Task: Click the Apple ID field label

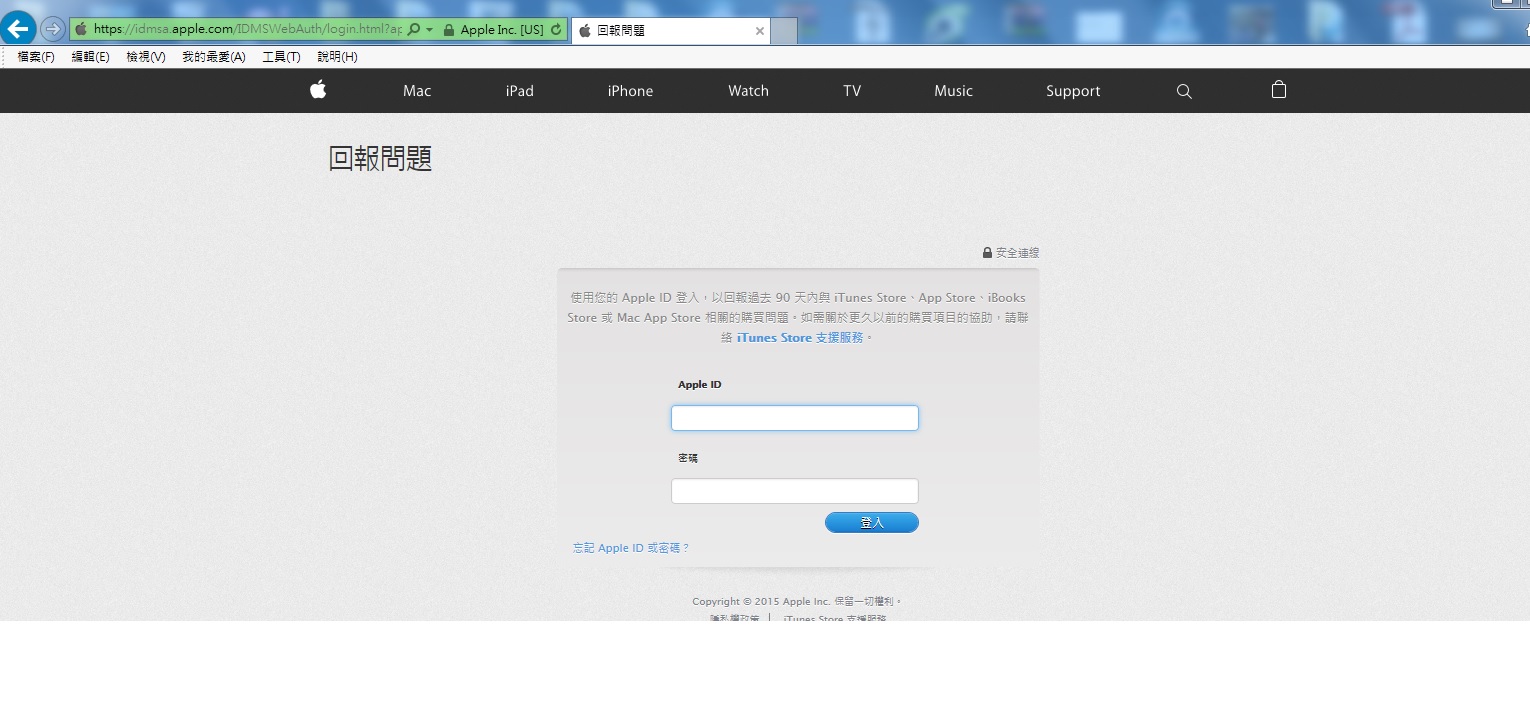Action: (700, 385)
